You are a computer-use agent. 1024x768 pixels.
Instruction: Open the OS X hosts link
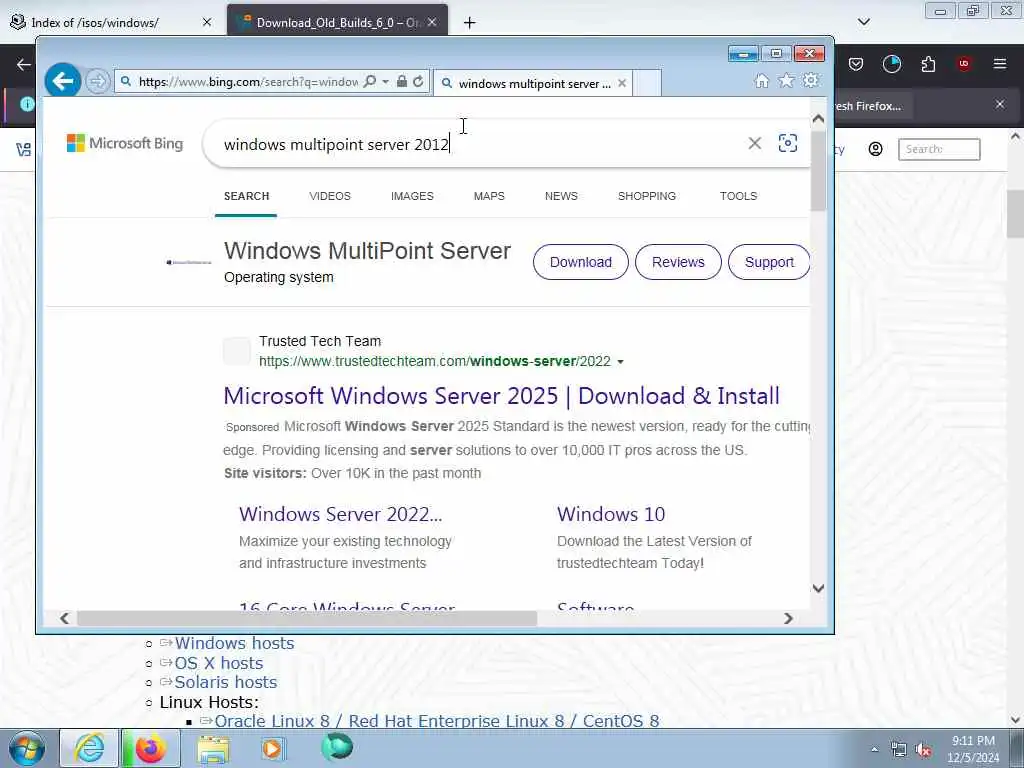pos(219,663)
